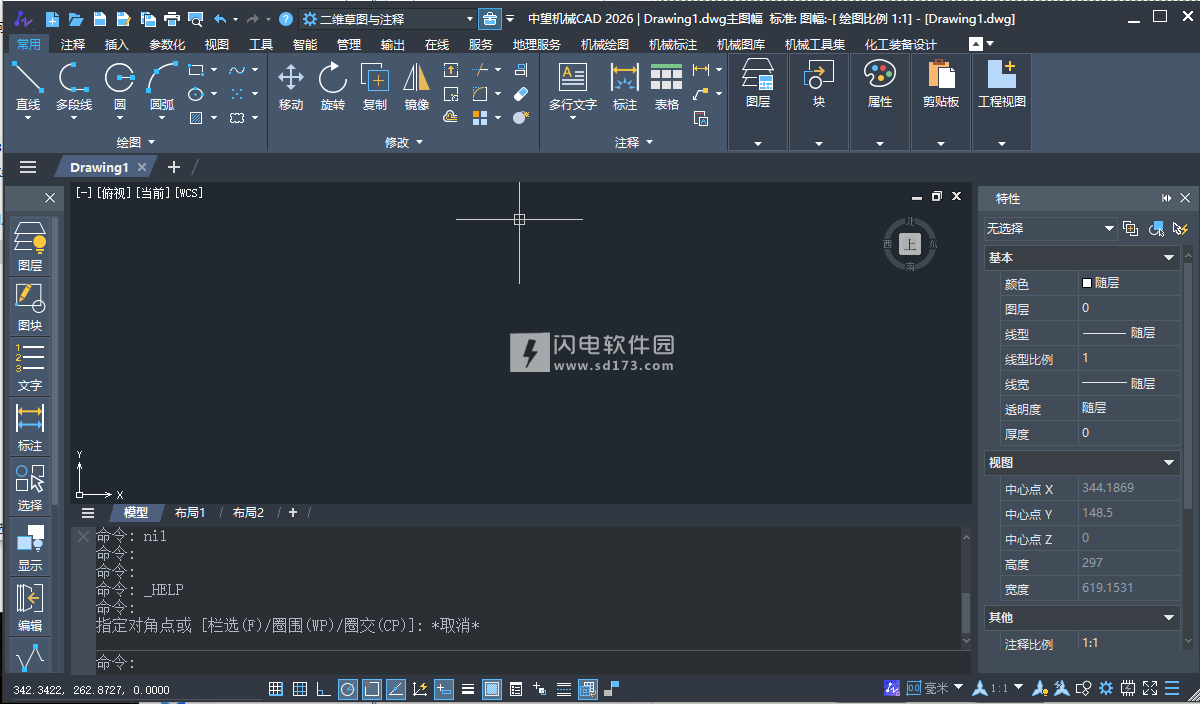Click the 透明度 value 随层

1129,408
